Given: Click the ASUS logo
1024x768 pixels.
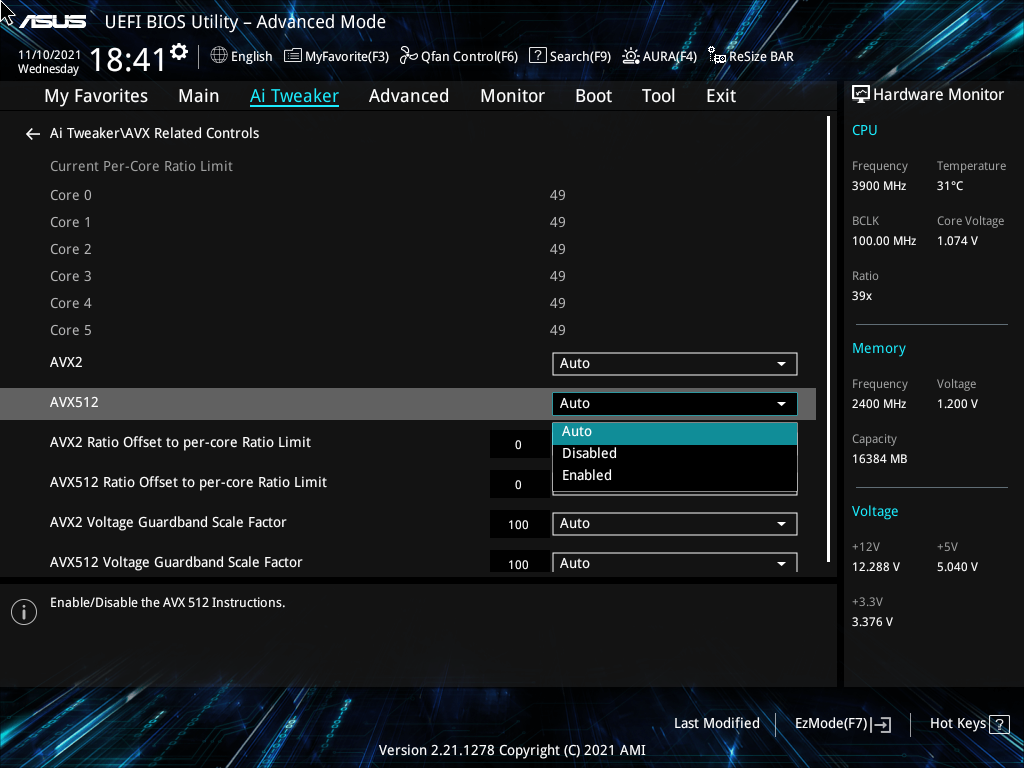Looking at the screenshot, I should click(52, 22).
